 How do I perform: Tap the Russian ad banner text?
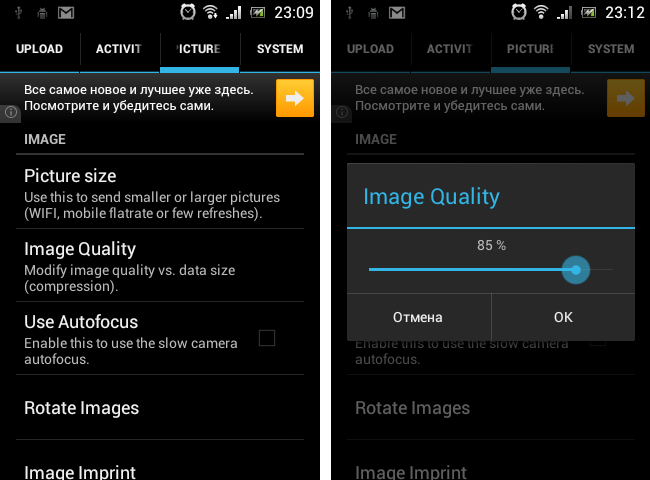pyautogui.click(x=138, y=98)
